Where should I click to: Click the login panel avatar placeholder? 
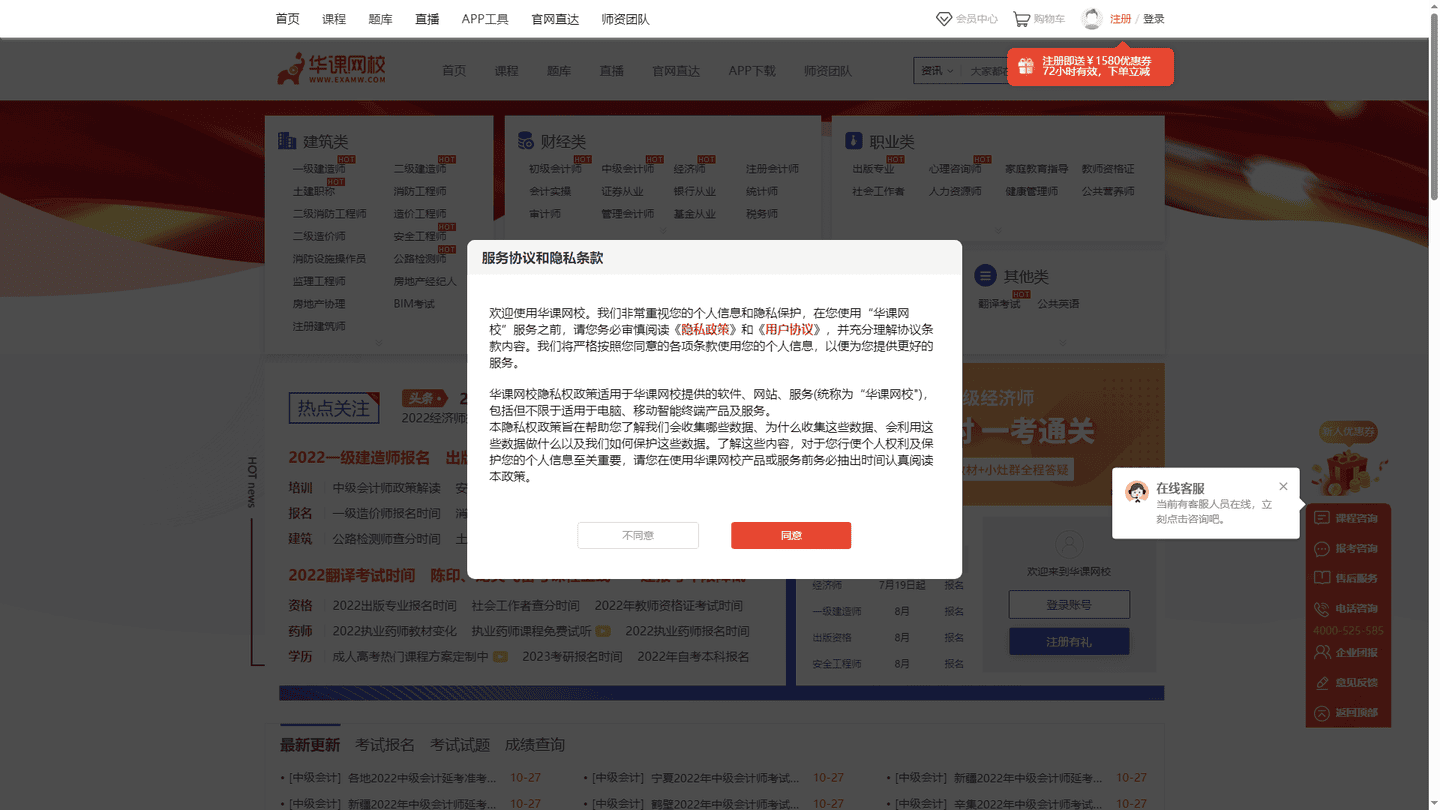[x=1069, y=546]
